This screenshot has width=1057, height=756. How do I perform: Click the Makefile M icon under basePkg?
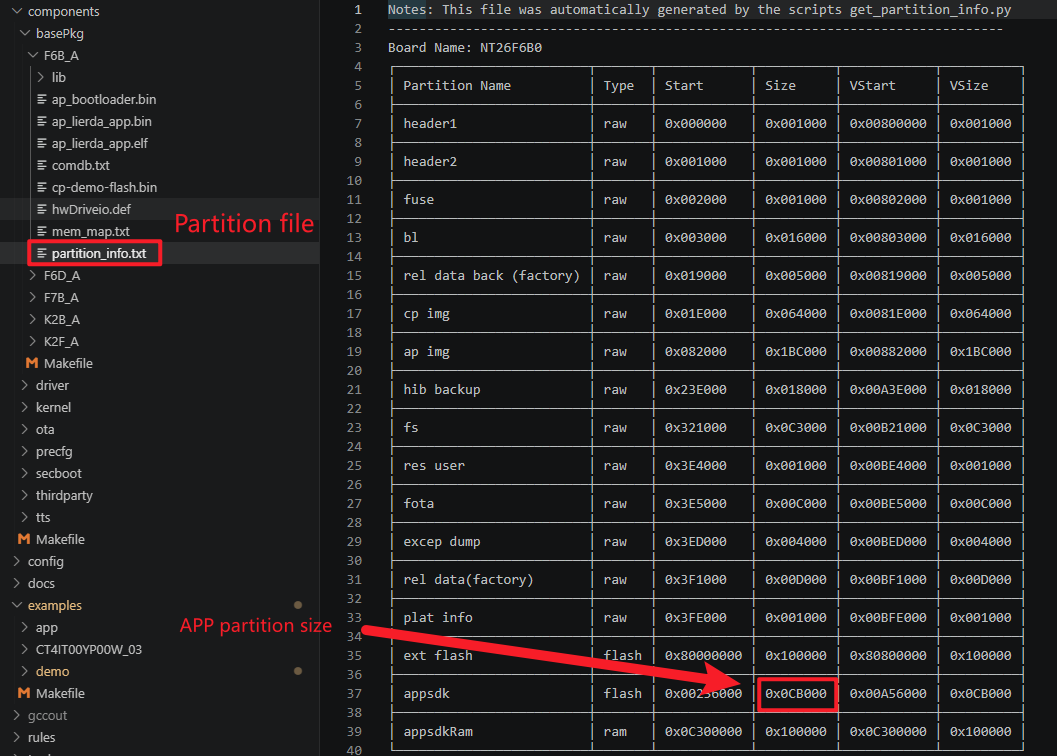[x=32, y=363]
